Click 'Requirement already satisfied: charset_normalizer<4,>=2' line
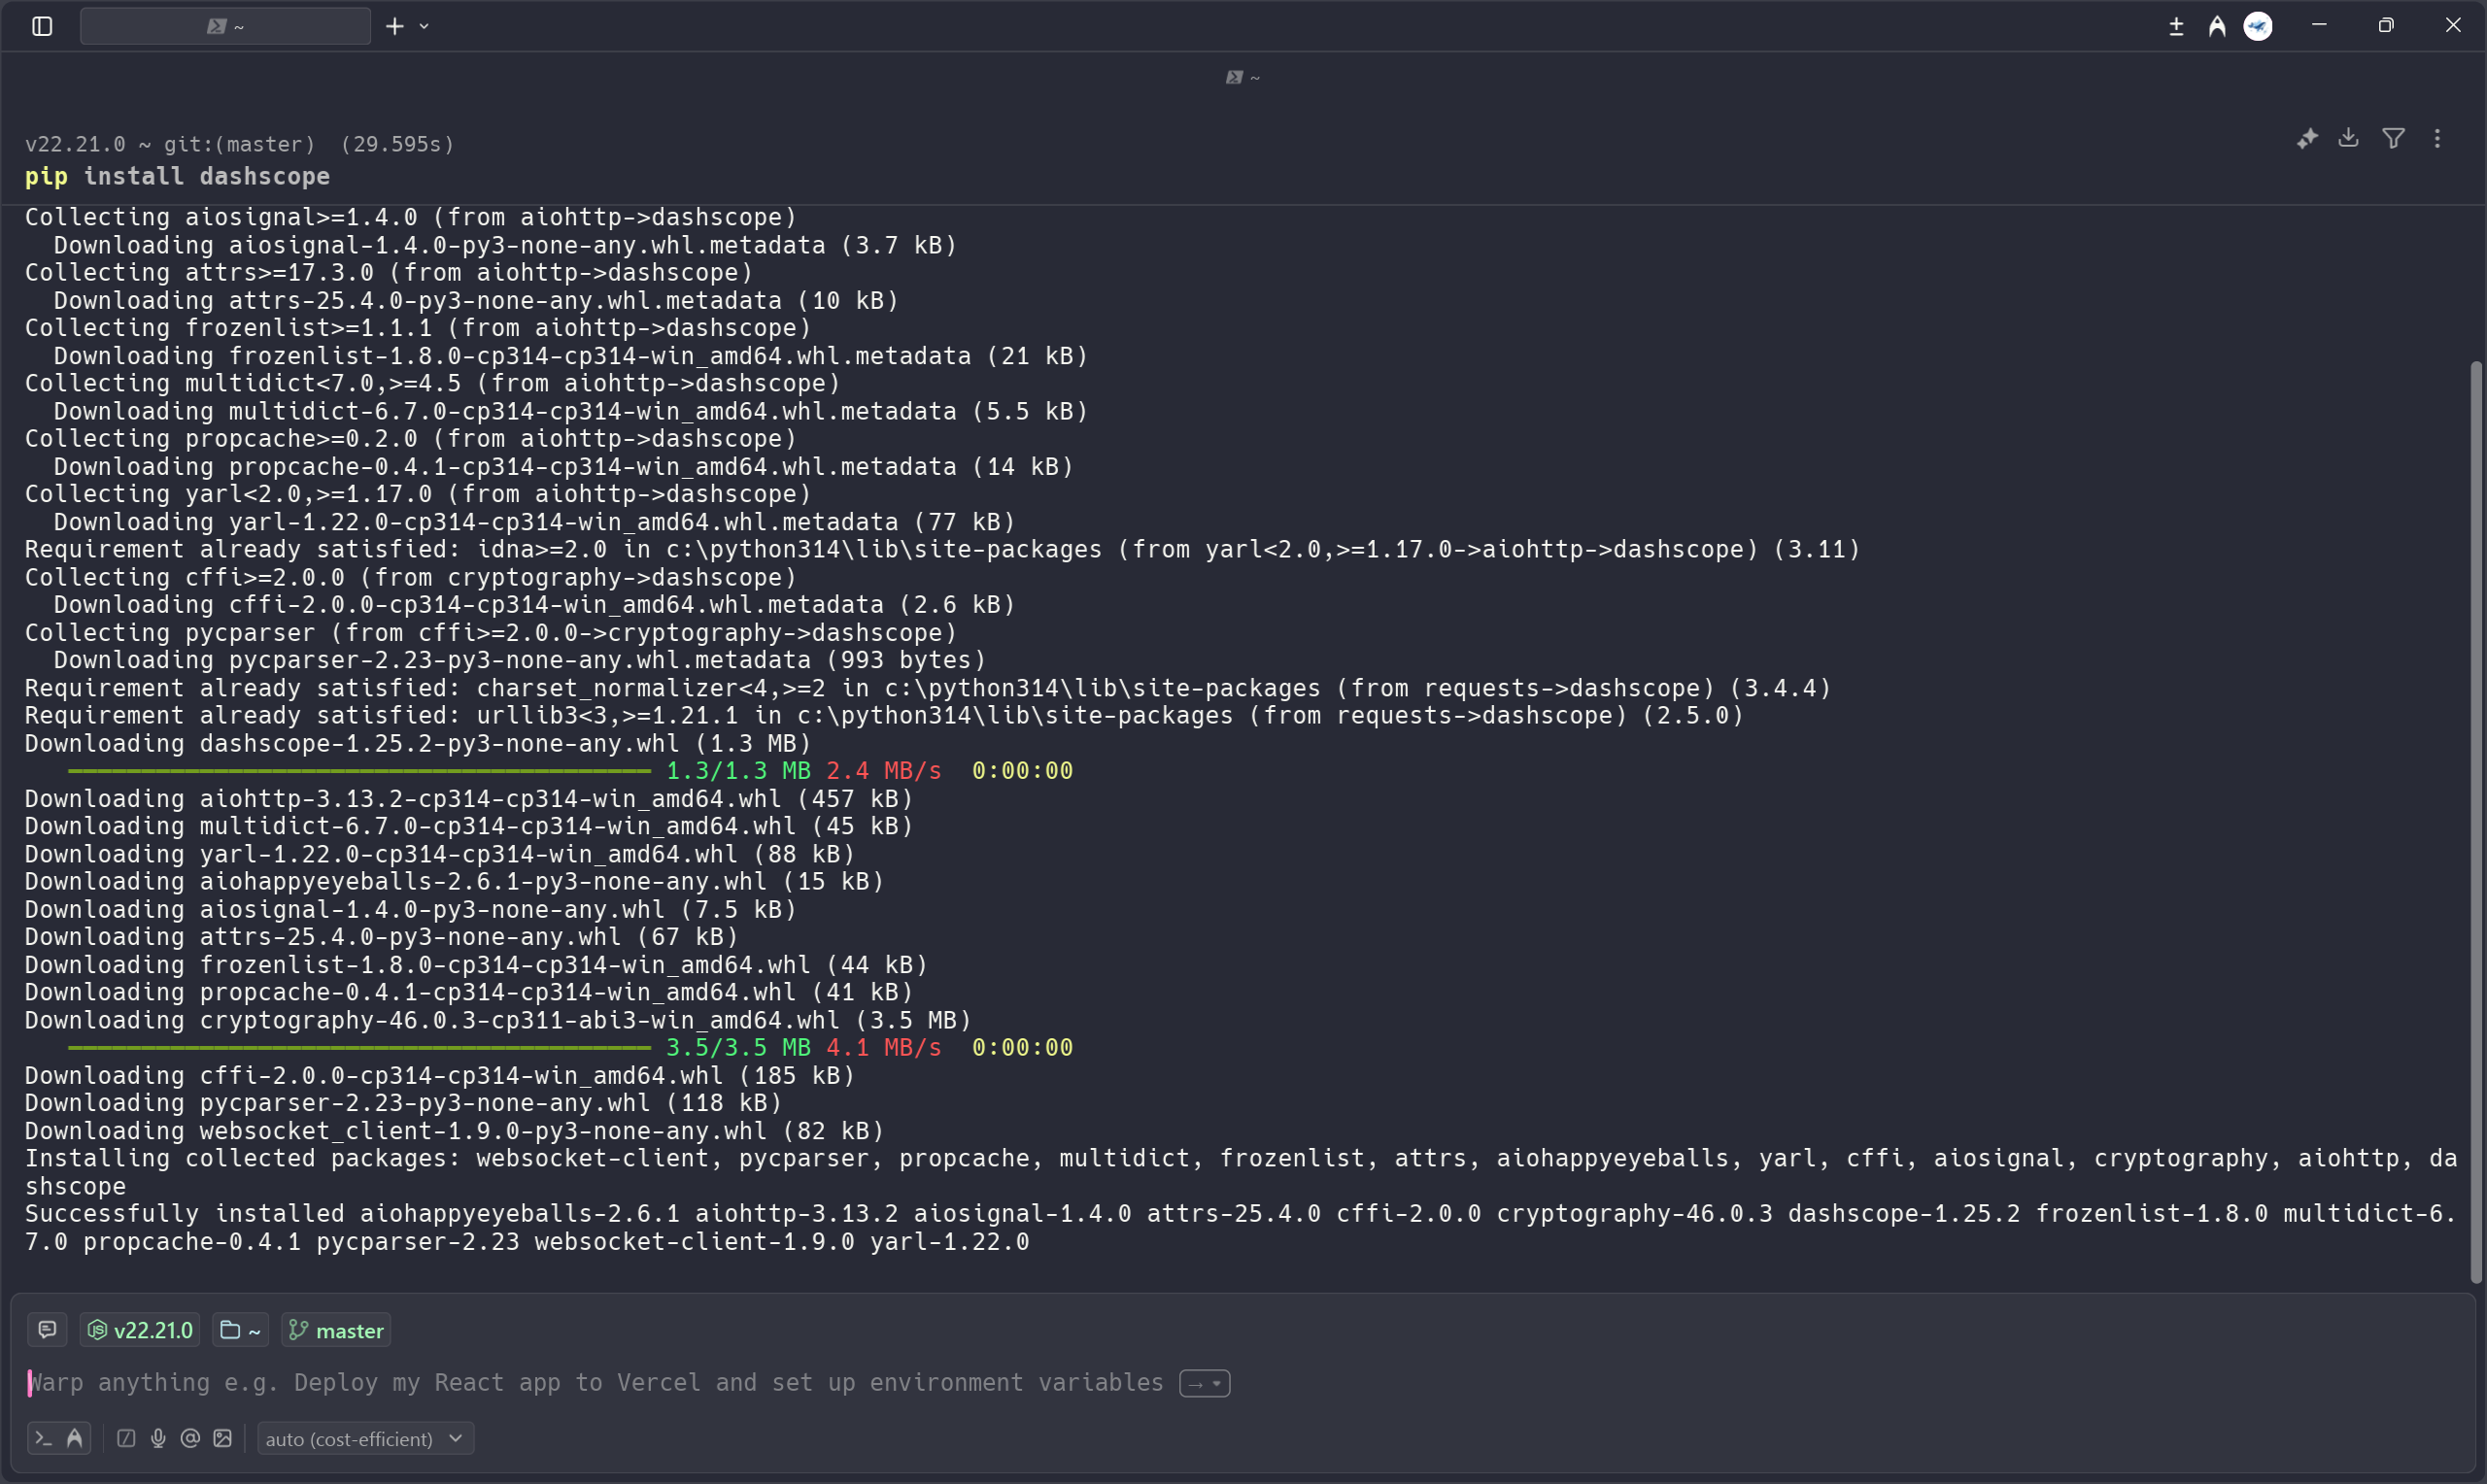2487x1484 pixels. point(928,688)
